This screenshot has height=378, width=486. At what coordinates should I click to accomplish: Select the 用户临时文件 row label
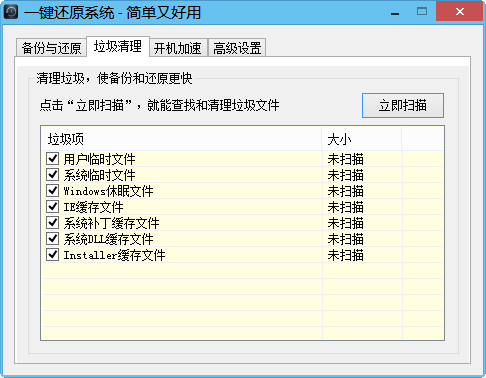point(99,159)
